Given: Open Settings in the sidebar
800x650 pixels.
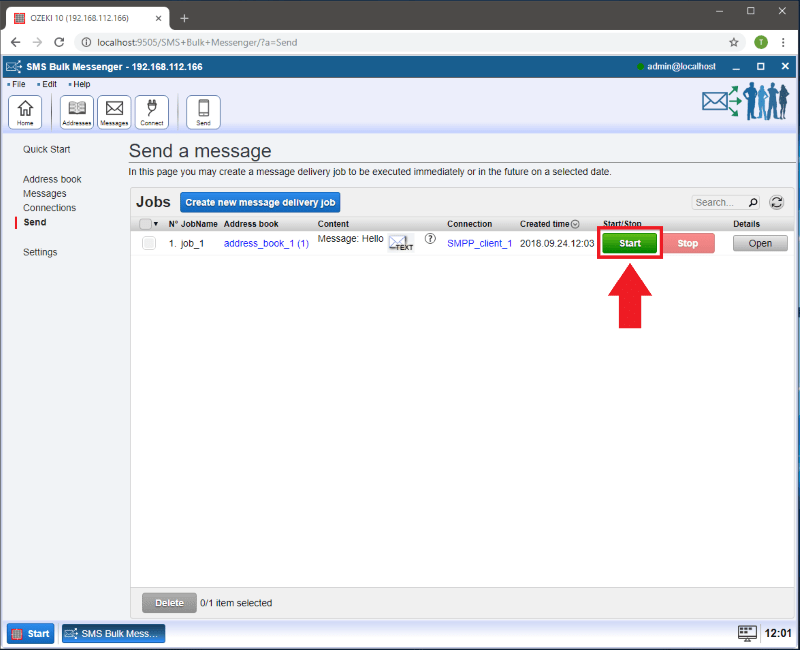Looking at the screenshot, I should point(40,252).
